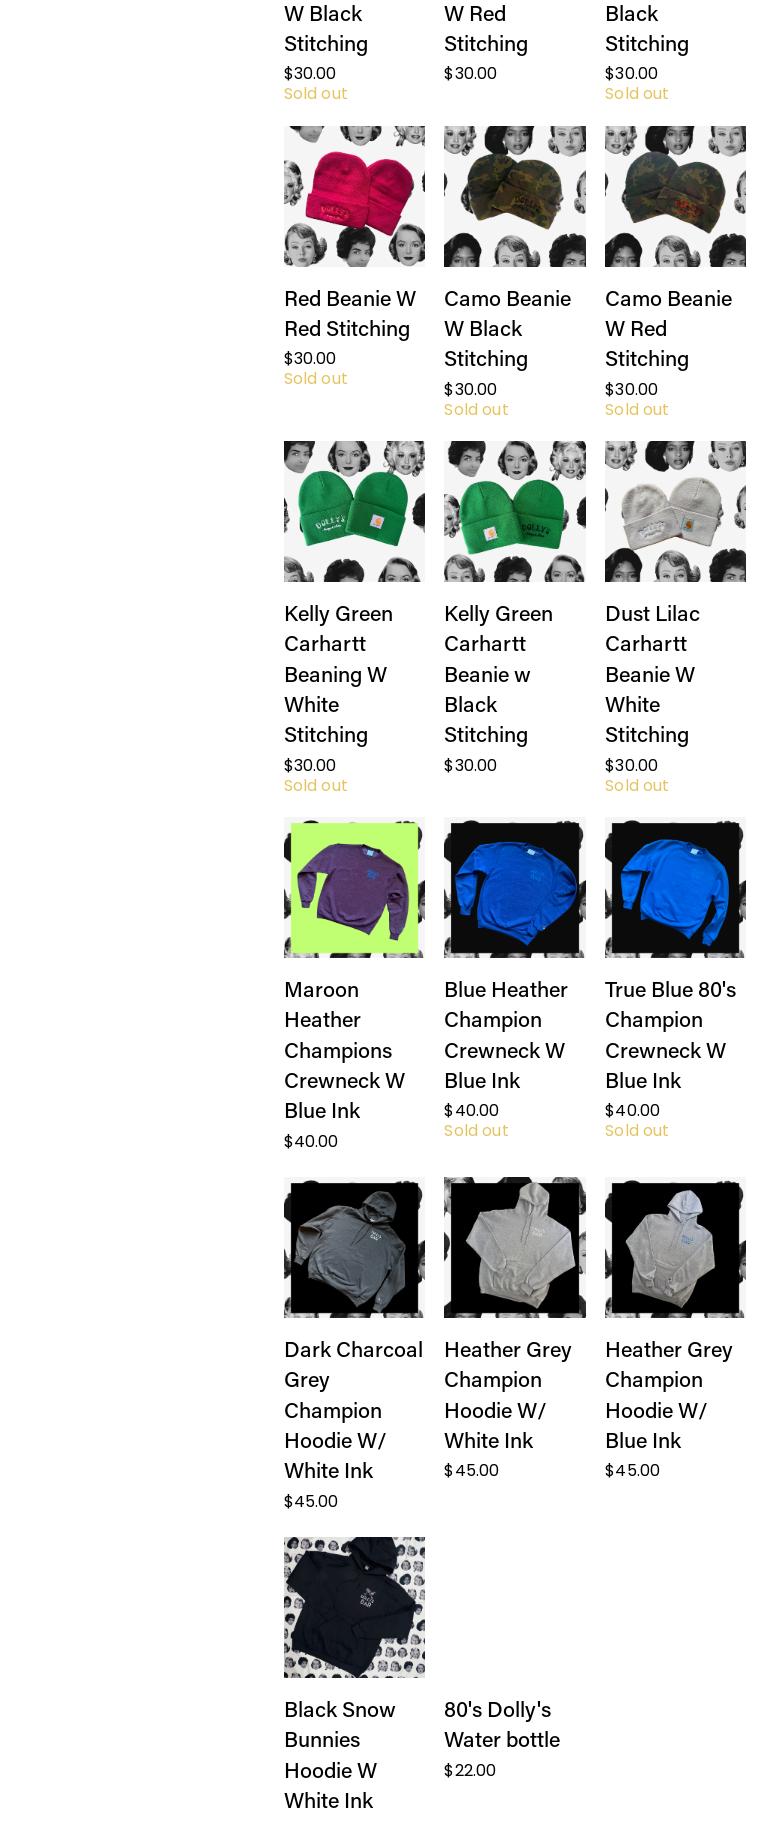Screen dimensions: 770x1823
Task: Open the red beanie product image
Action: click(354, 196)
